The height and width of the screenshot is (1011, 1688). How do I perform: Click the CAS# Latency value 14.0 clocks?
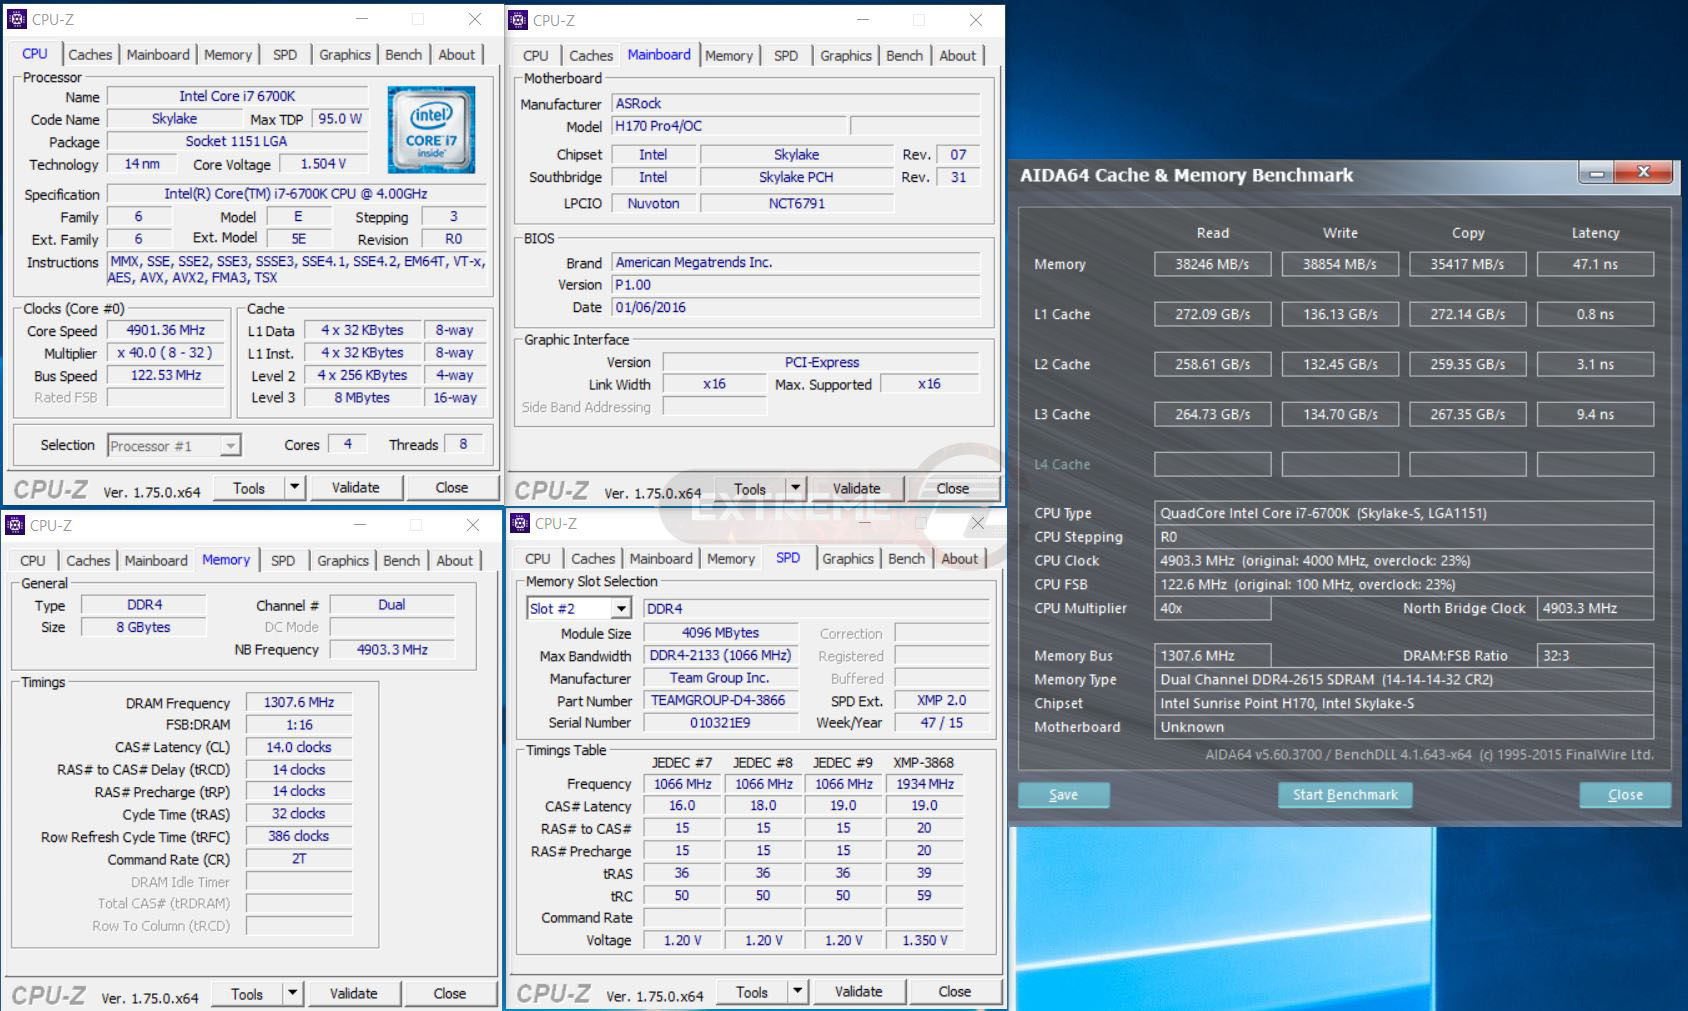(299, 747)
